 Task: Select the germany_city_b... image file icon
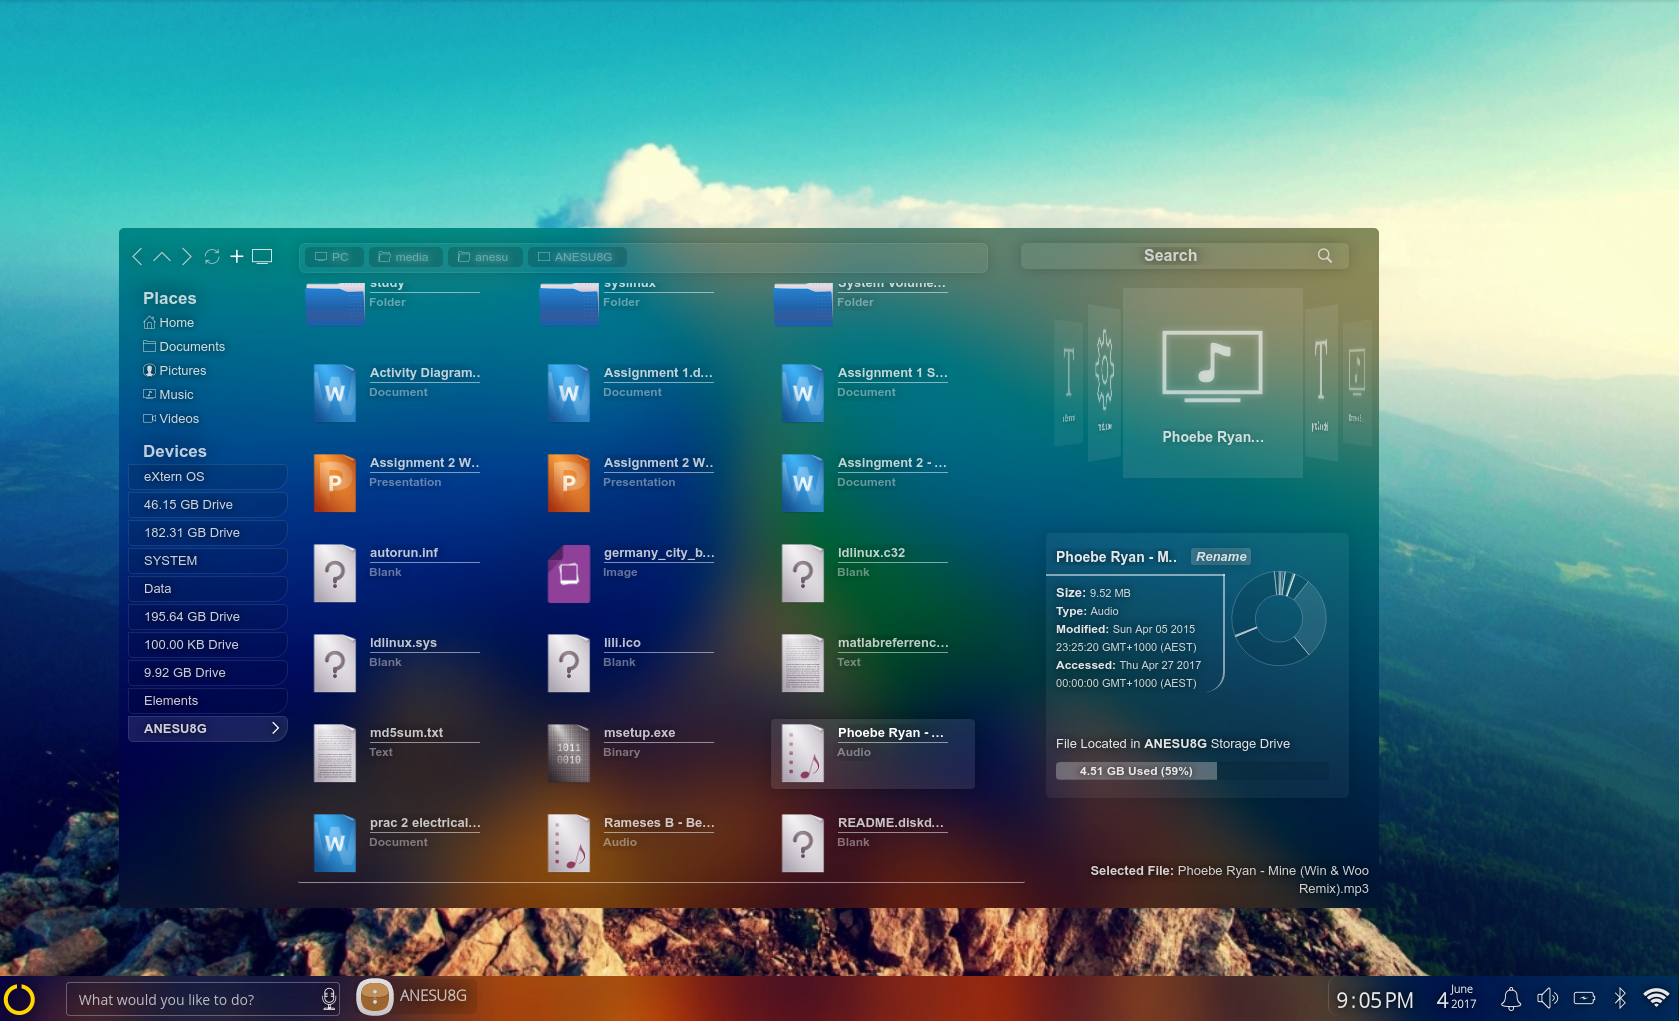(x=569, y=573)
